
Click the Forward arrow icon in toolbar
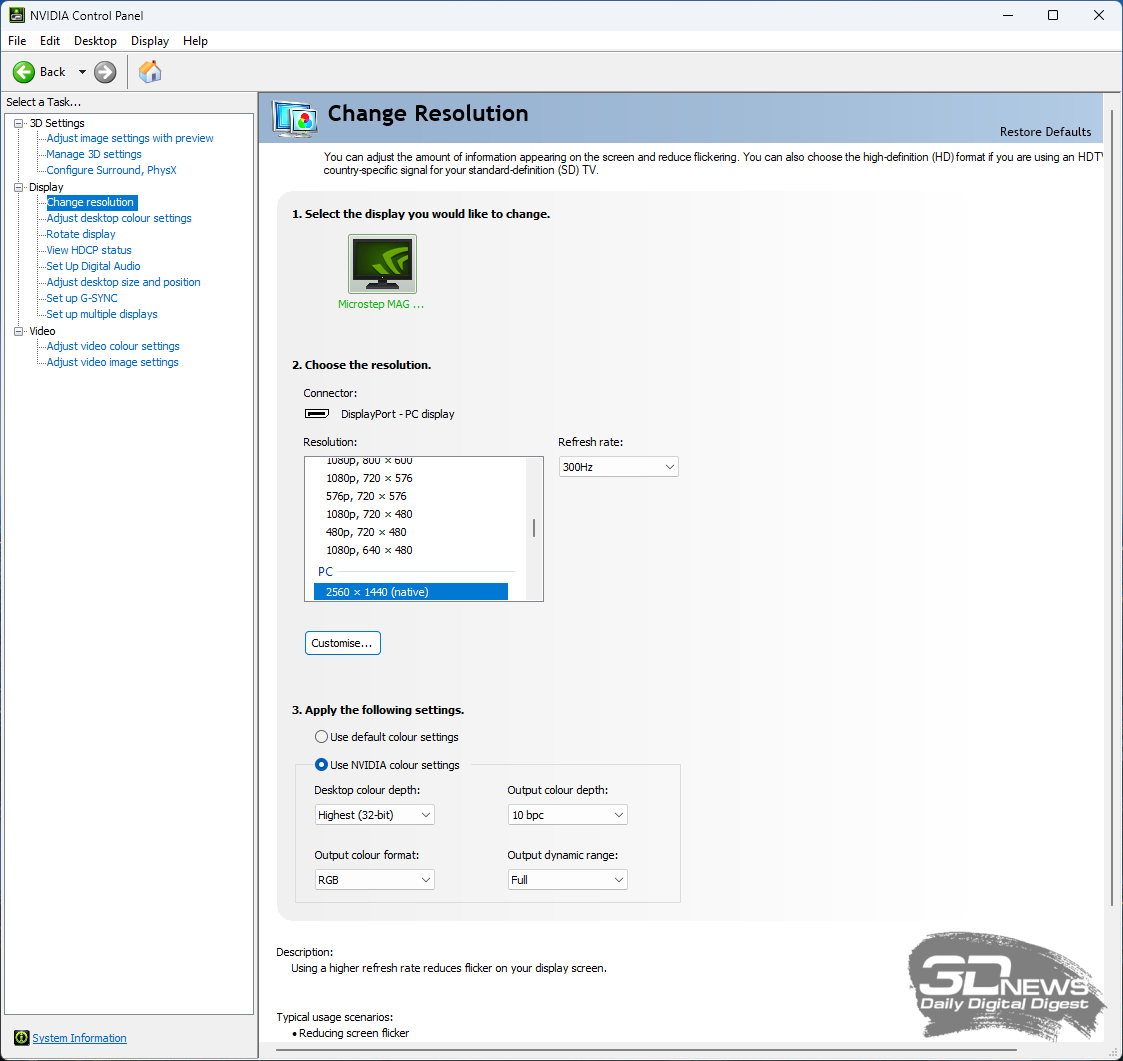coord(105,72)
